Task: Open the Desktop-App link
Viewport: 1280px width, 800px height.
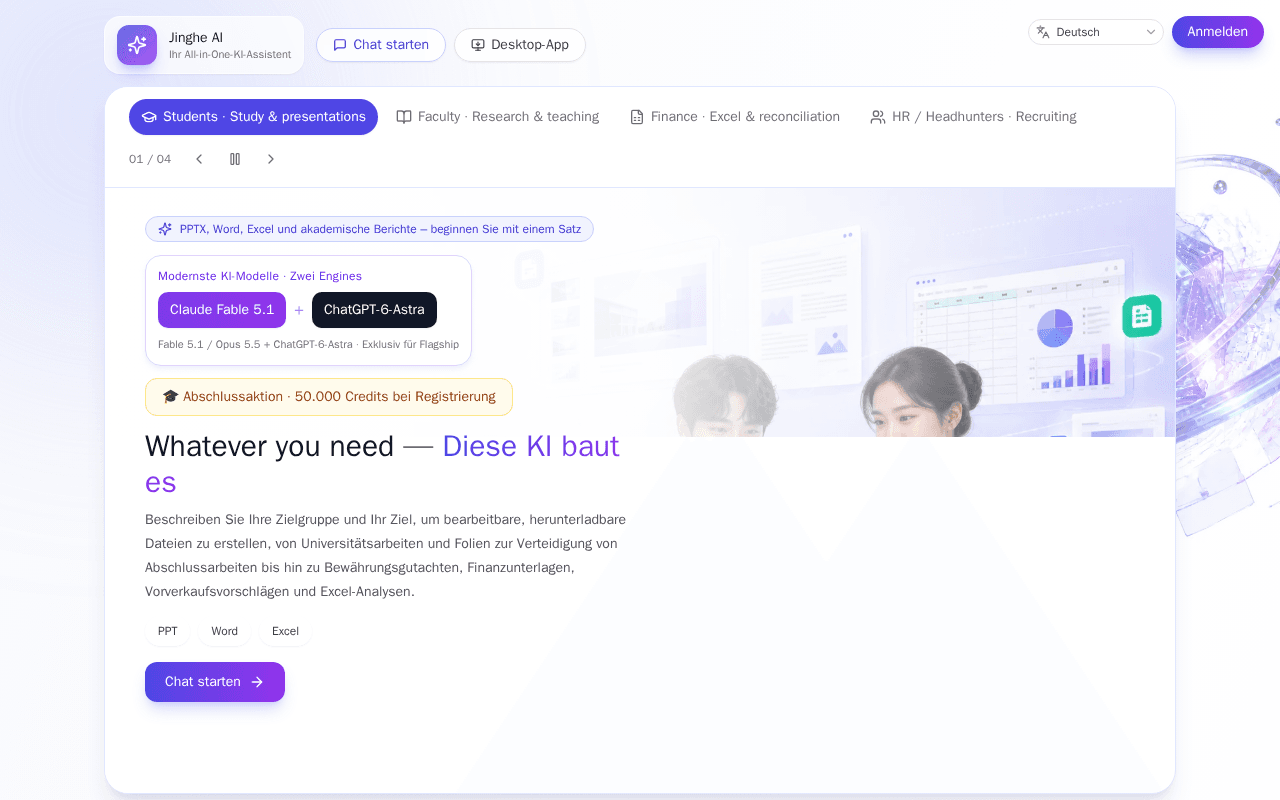Action: click(x=520, y=45)
